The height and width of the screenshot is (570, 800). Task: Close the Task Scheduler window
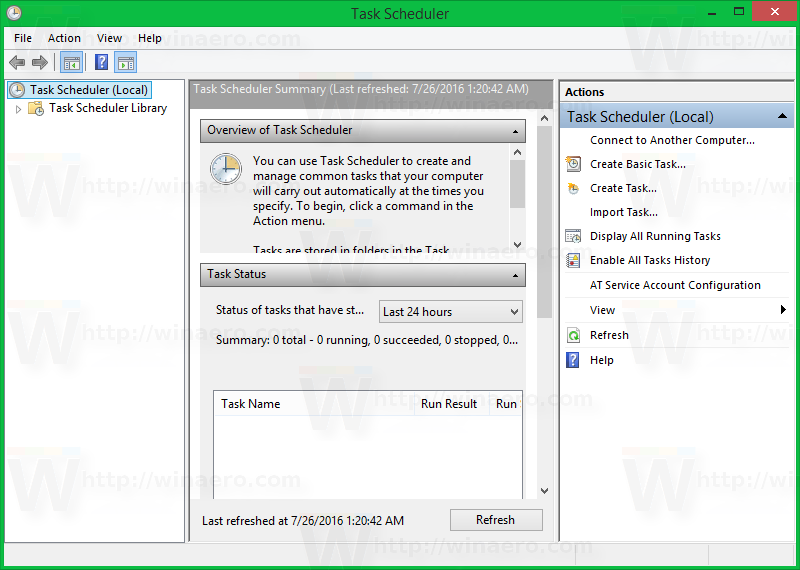pyautogui.click(x=774, y=11)
